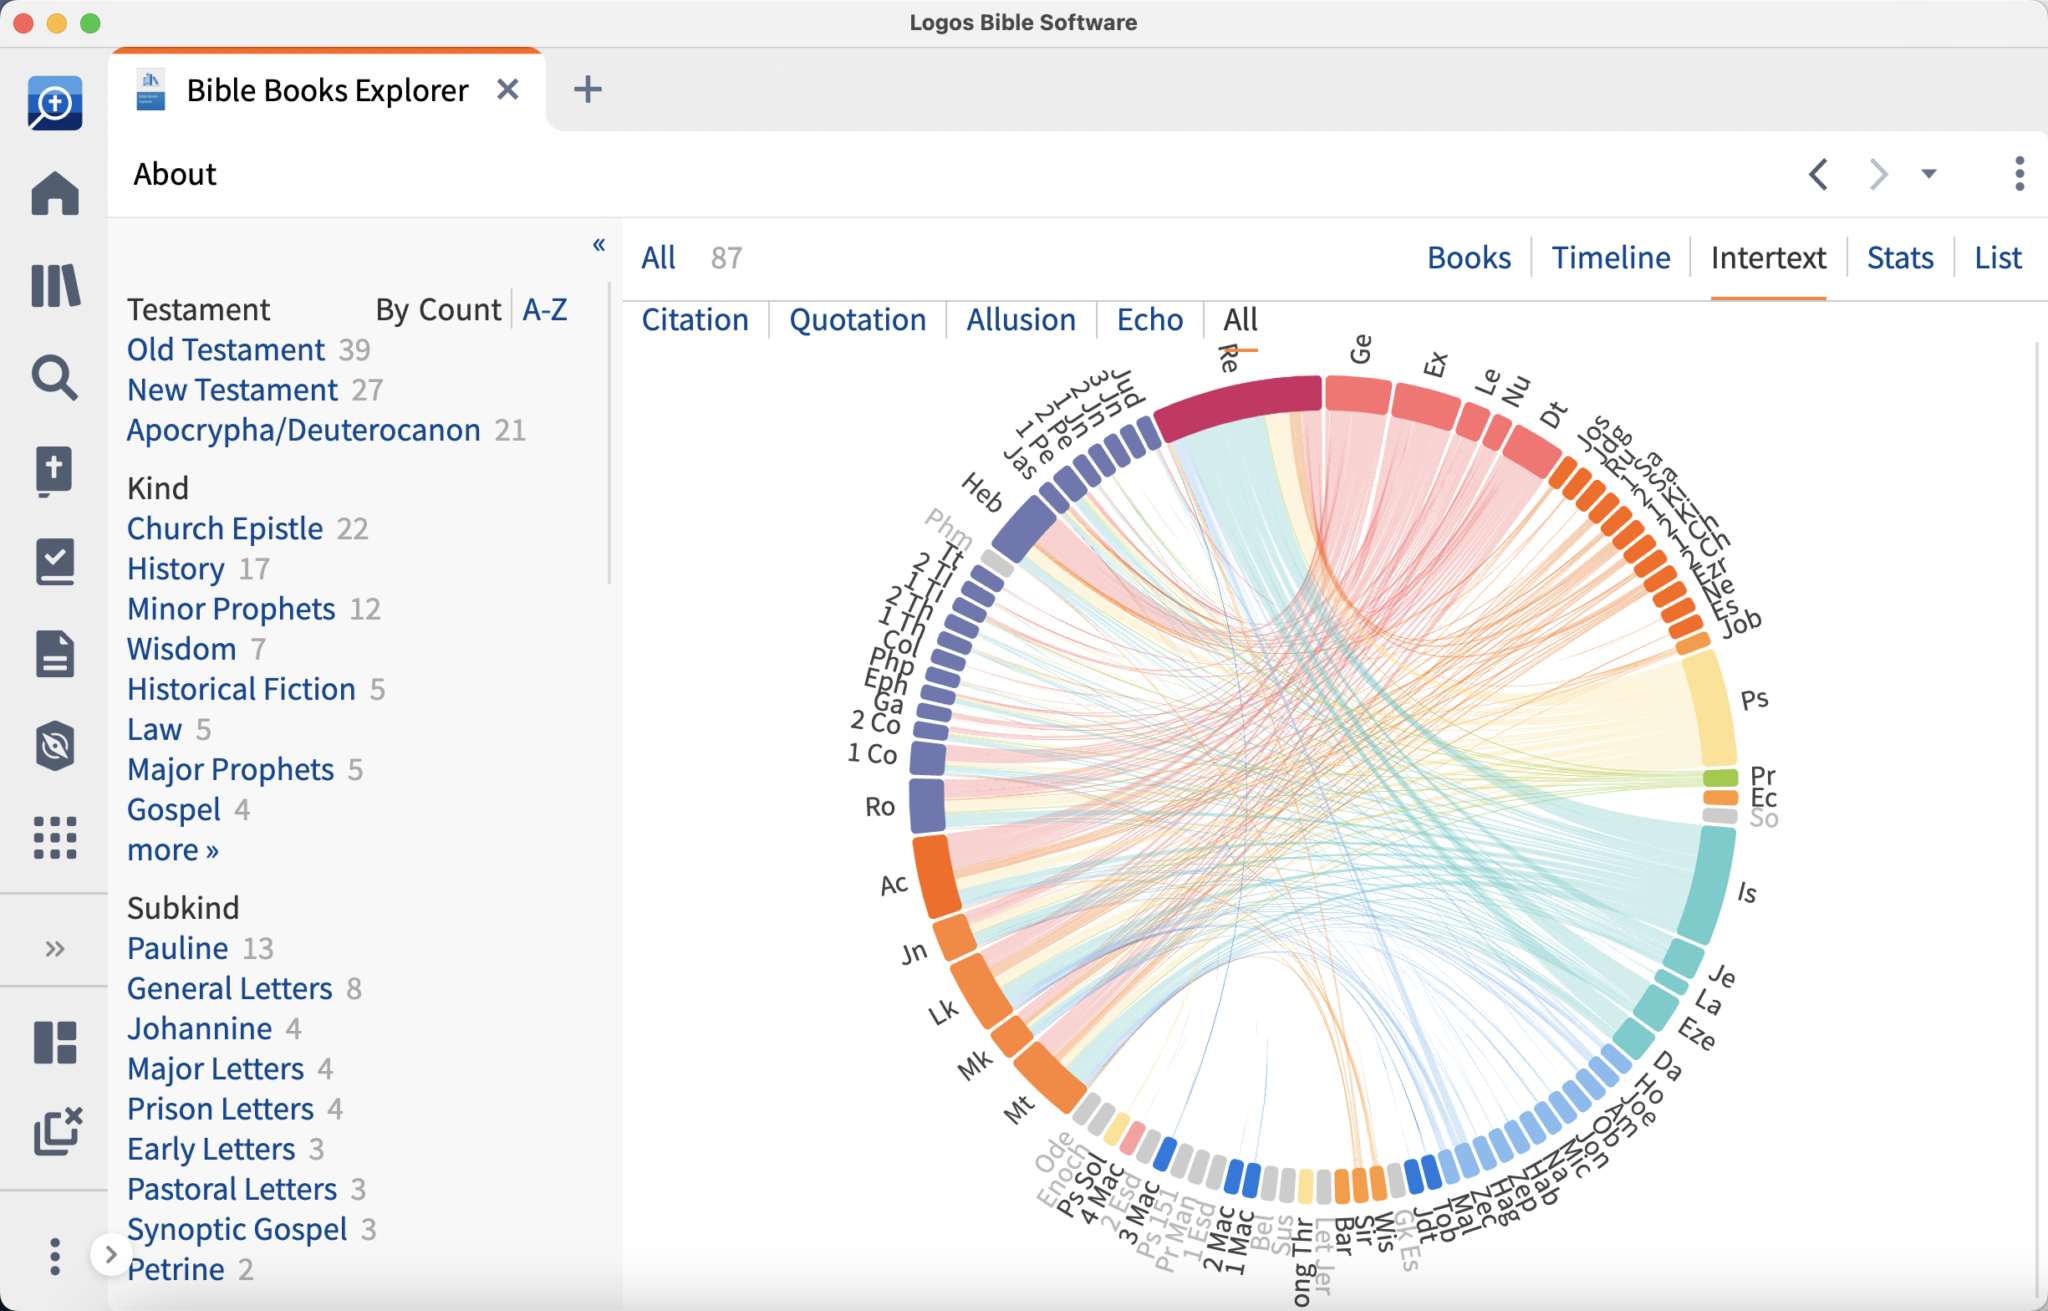Screen dimensions: 2048x1311
Task: Open the Bible bookmark icon in sidebar
Action: [x=54, y=470]
